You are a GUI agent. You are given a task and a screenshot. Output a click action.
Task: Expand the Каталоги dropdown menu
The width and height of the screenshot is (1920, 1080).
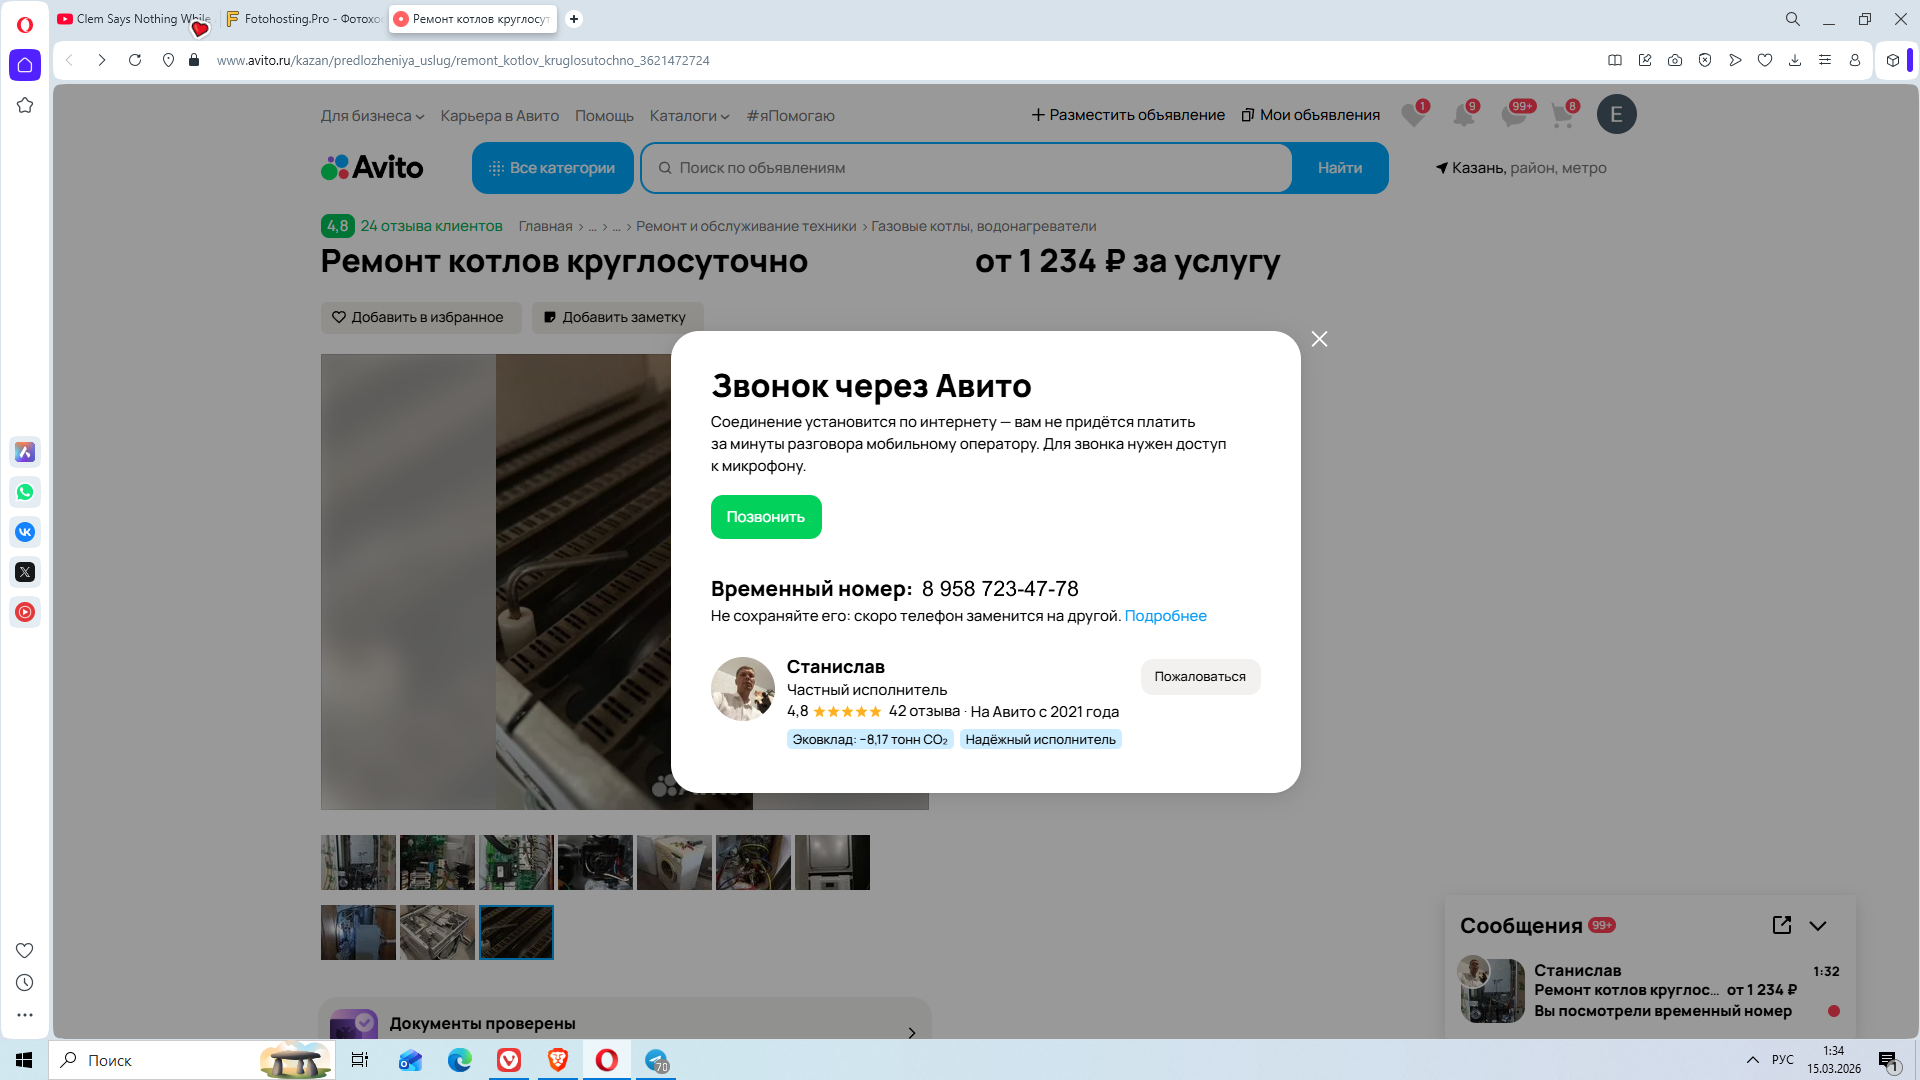689,116
